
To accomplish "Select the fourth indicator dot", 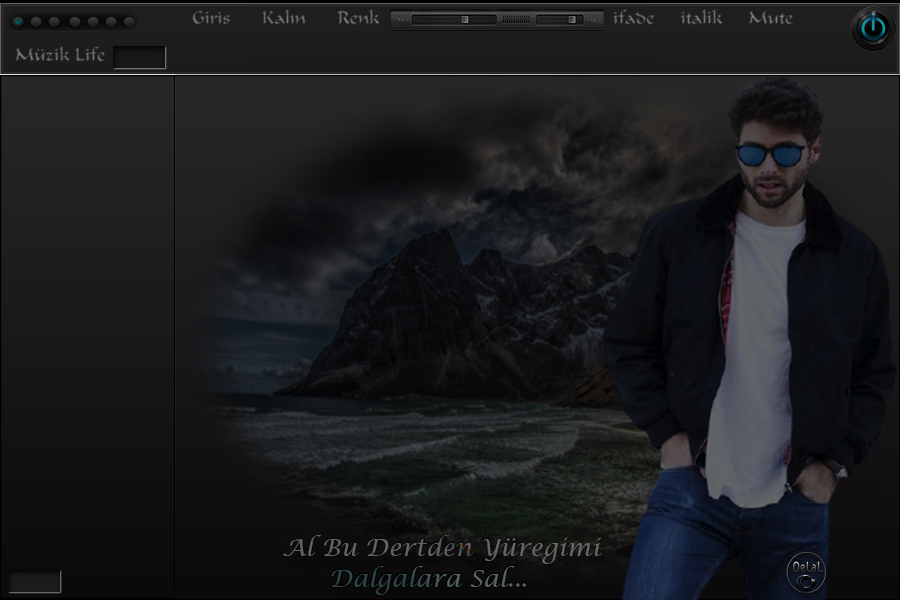I will [x=74, y=22].
